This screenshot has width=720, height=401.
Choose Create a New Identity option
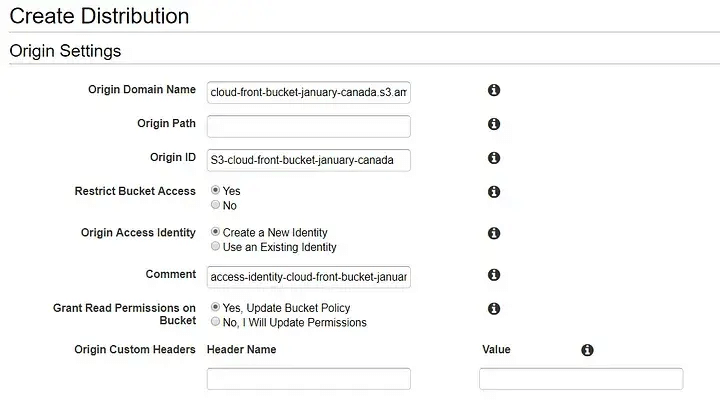216,232
